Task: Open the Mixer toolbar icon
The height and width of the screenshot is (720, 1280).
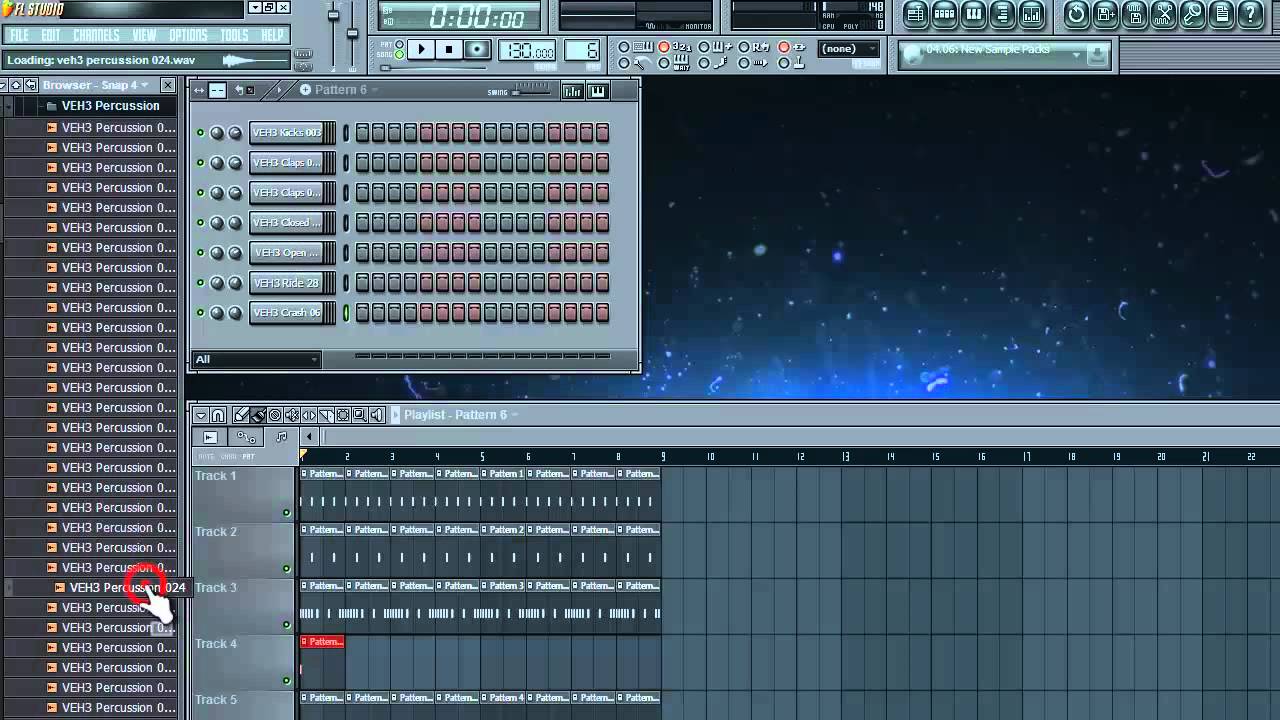Action: pyautogui.click(x=1031, y=14)
